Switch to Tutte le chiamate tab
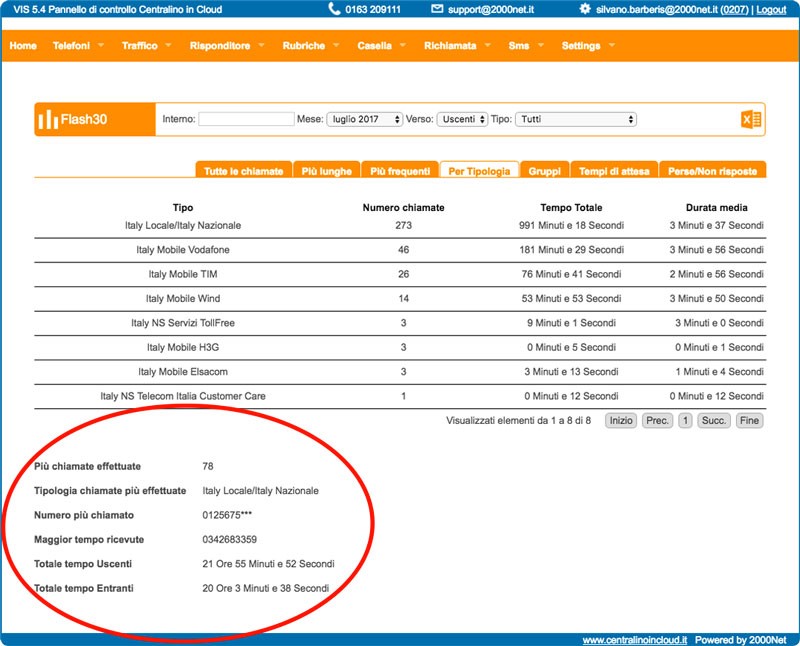This screenshot has width=800, height=646. (x=243, y=170)
